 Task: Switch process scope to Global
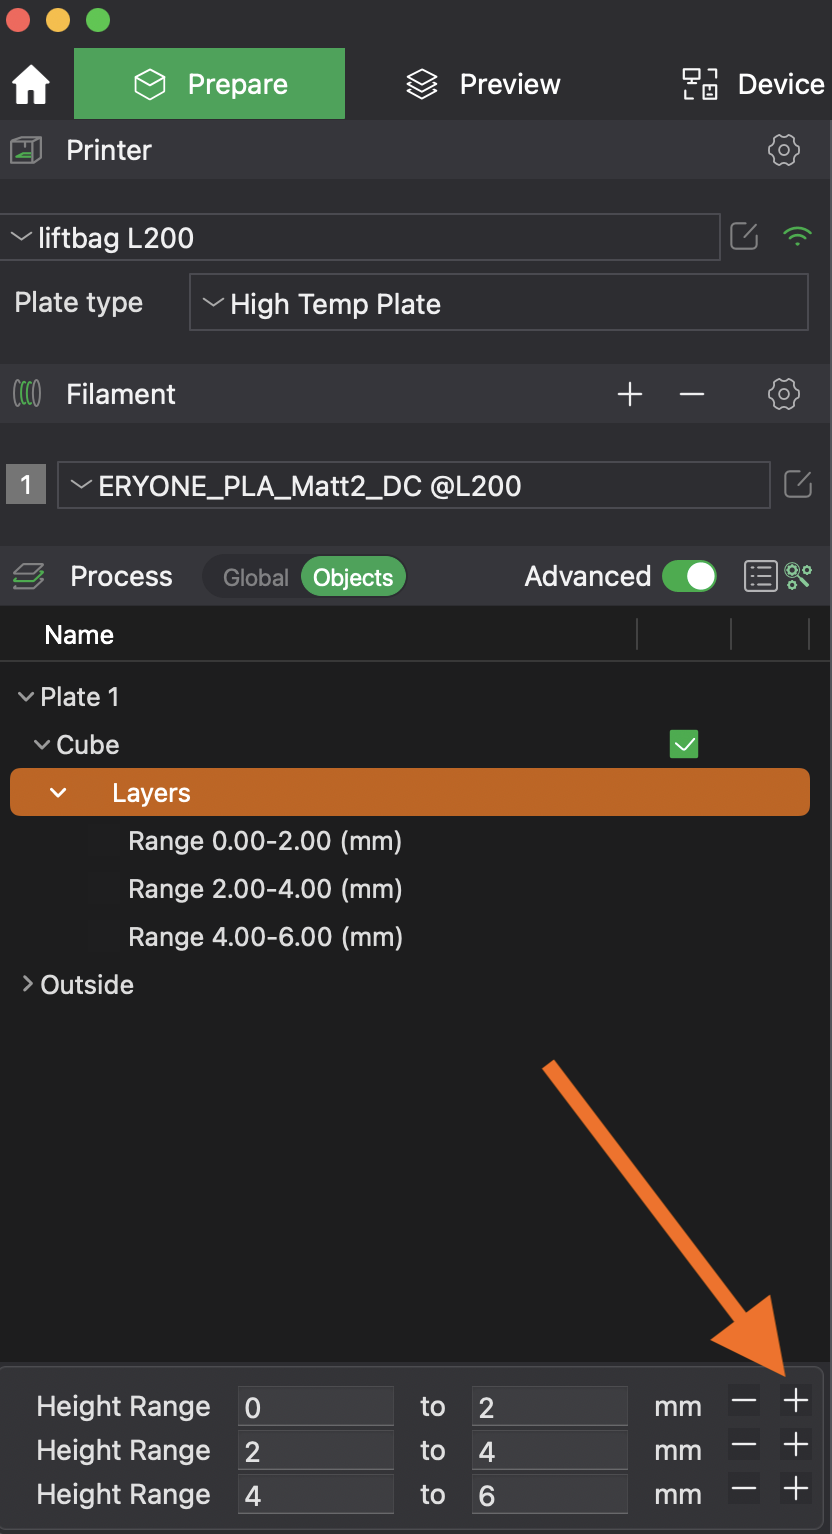256,576
